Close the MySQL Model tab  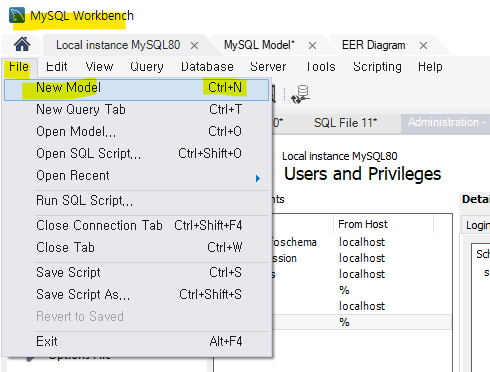point(312,45)
